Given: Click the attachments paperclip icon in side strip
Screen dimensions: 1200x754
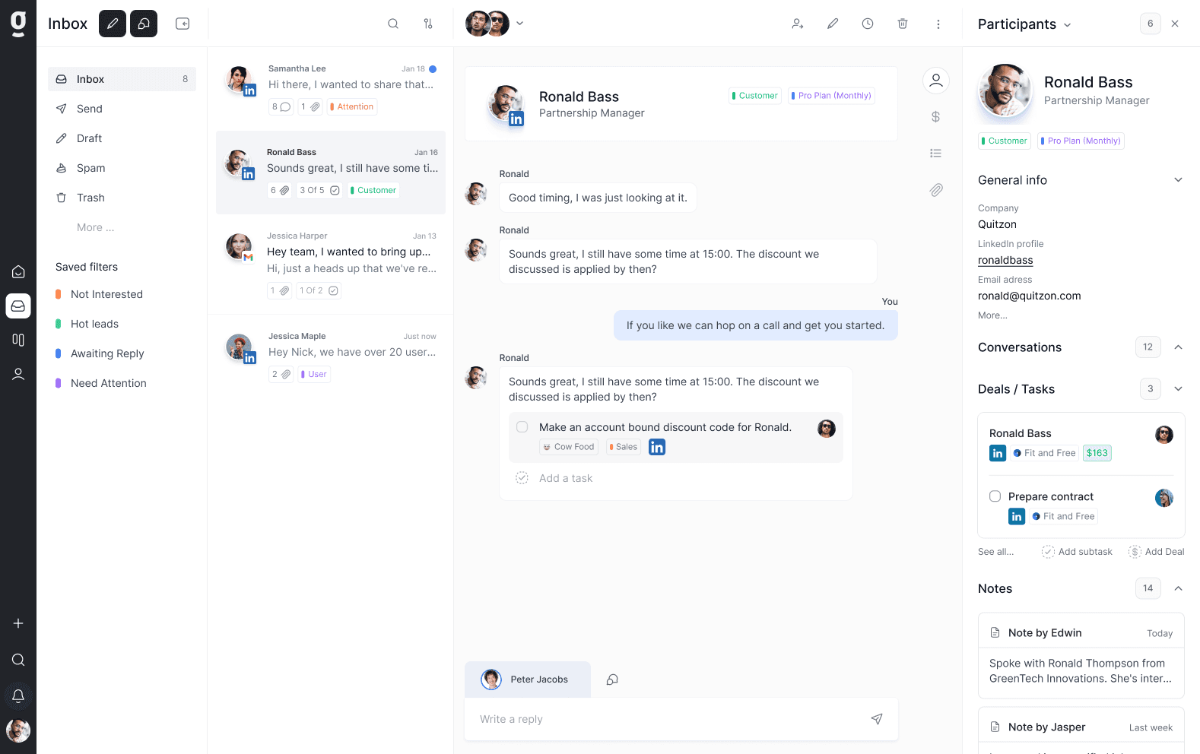Looking at the screenshot, I should pyautogui.click(x=936, y=190).
